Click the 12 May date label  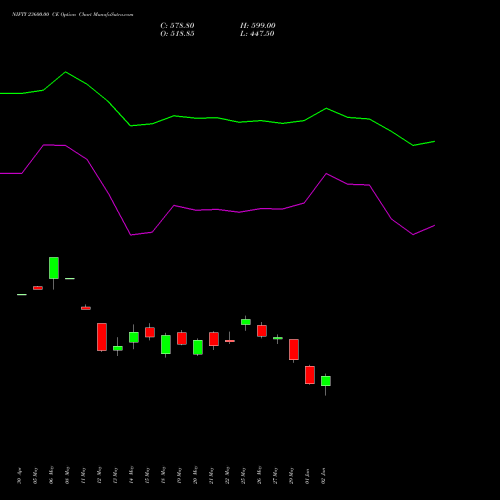coord(99,476)
